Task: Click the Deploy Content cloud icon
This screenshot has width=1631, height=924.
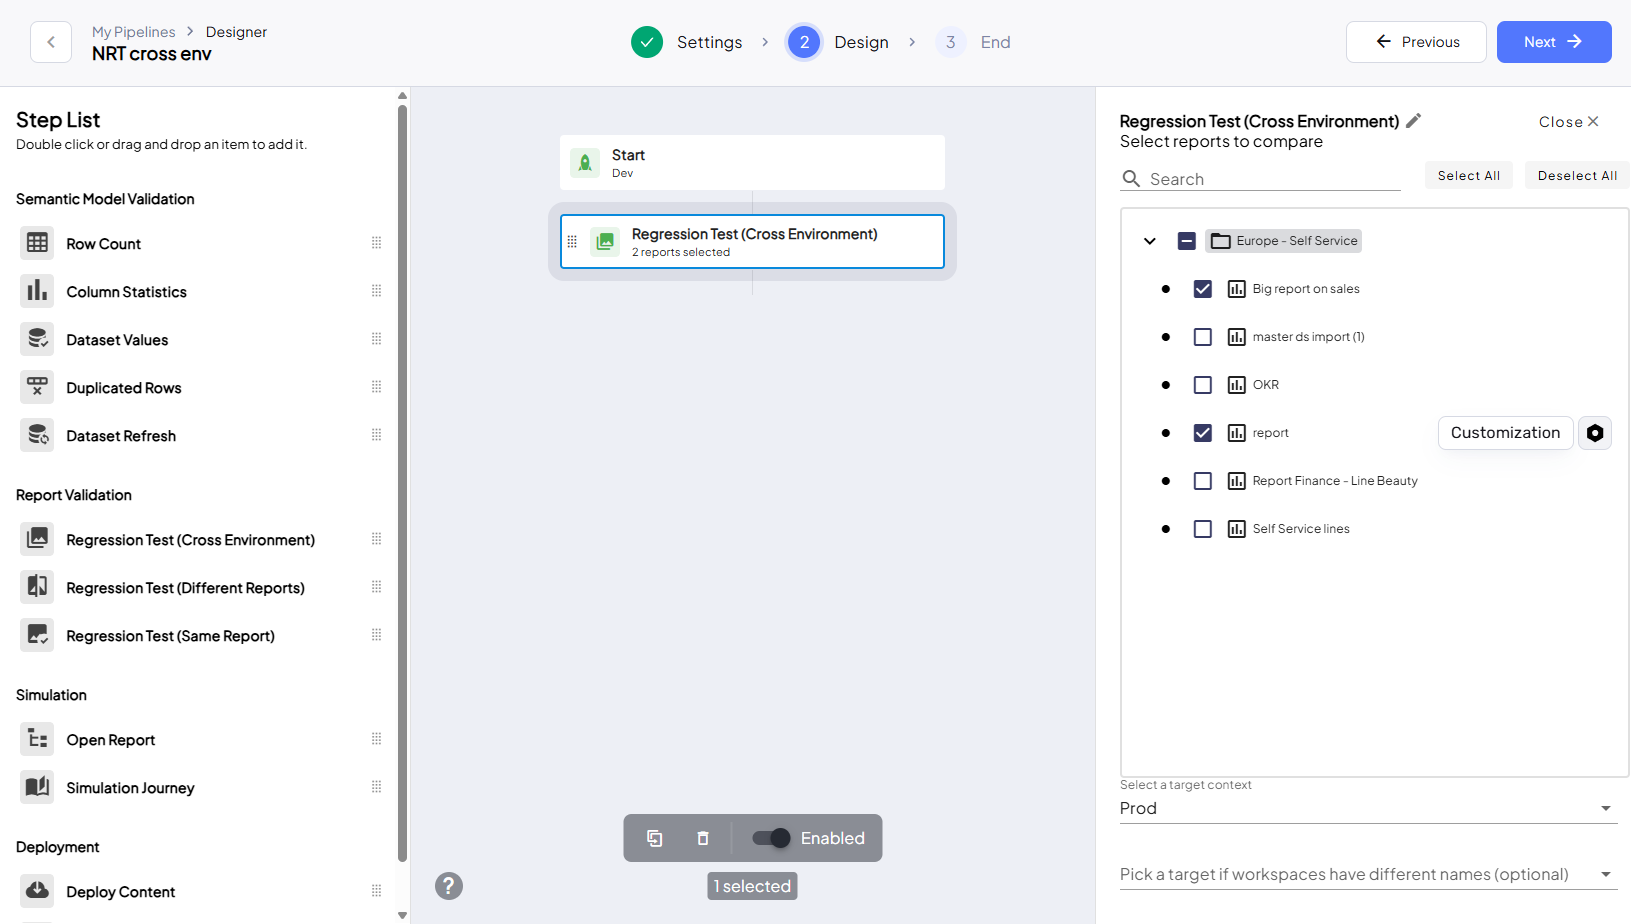Action: pyautogui.click(x=37, y=891)
